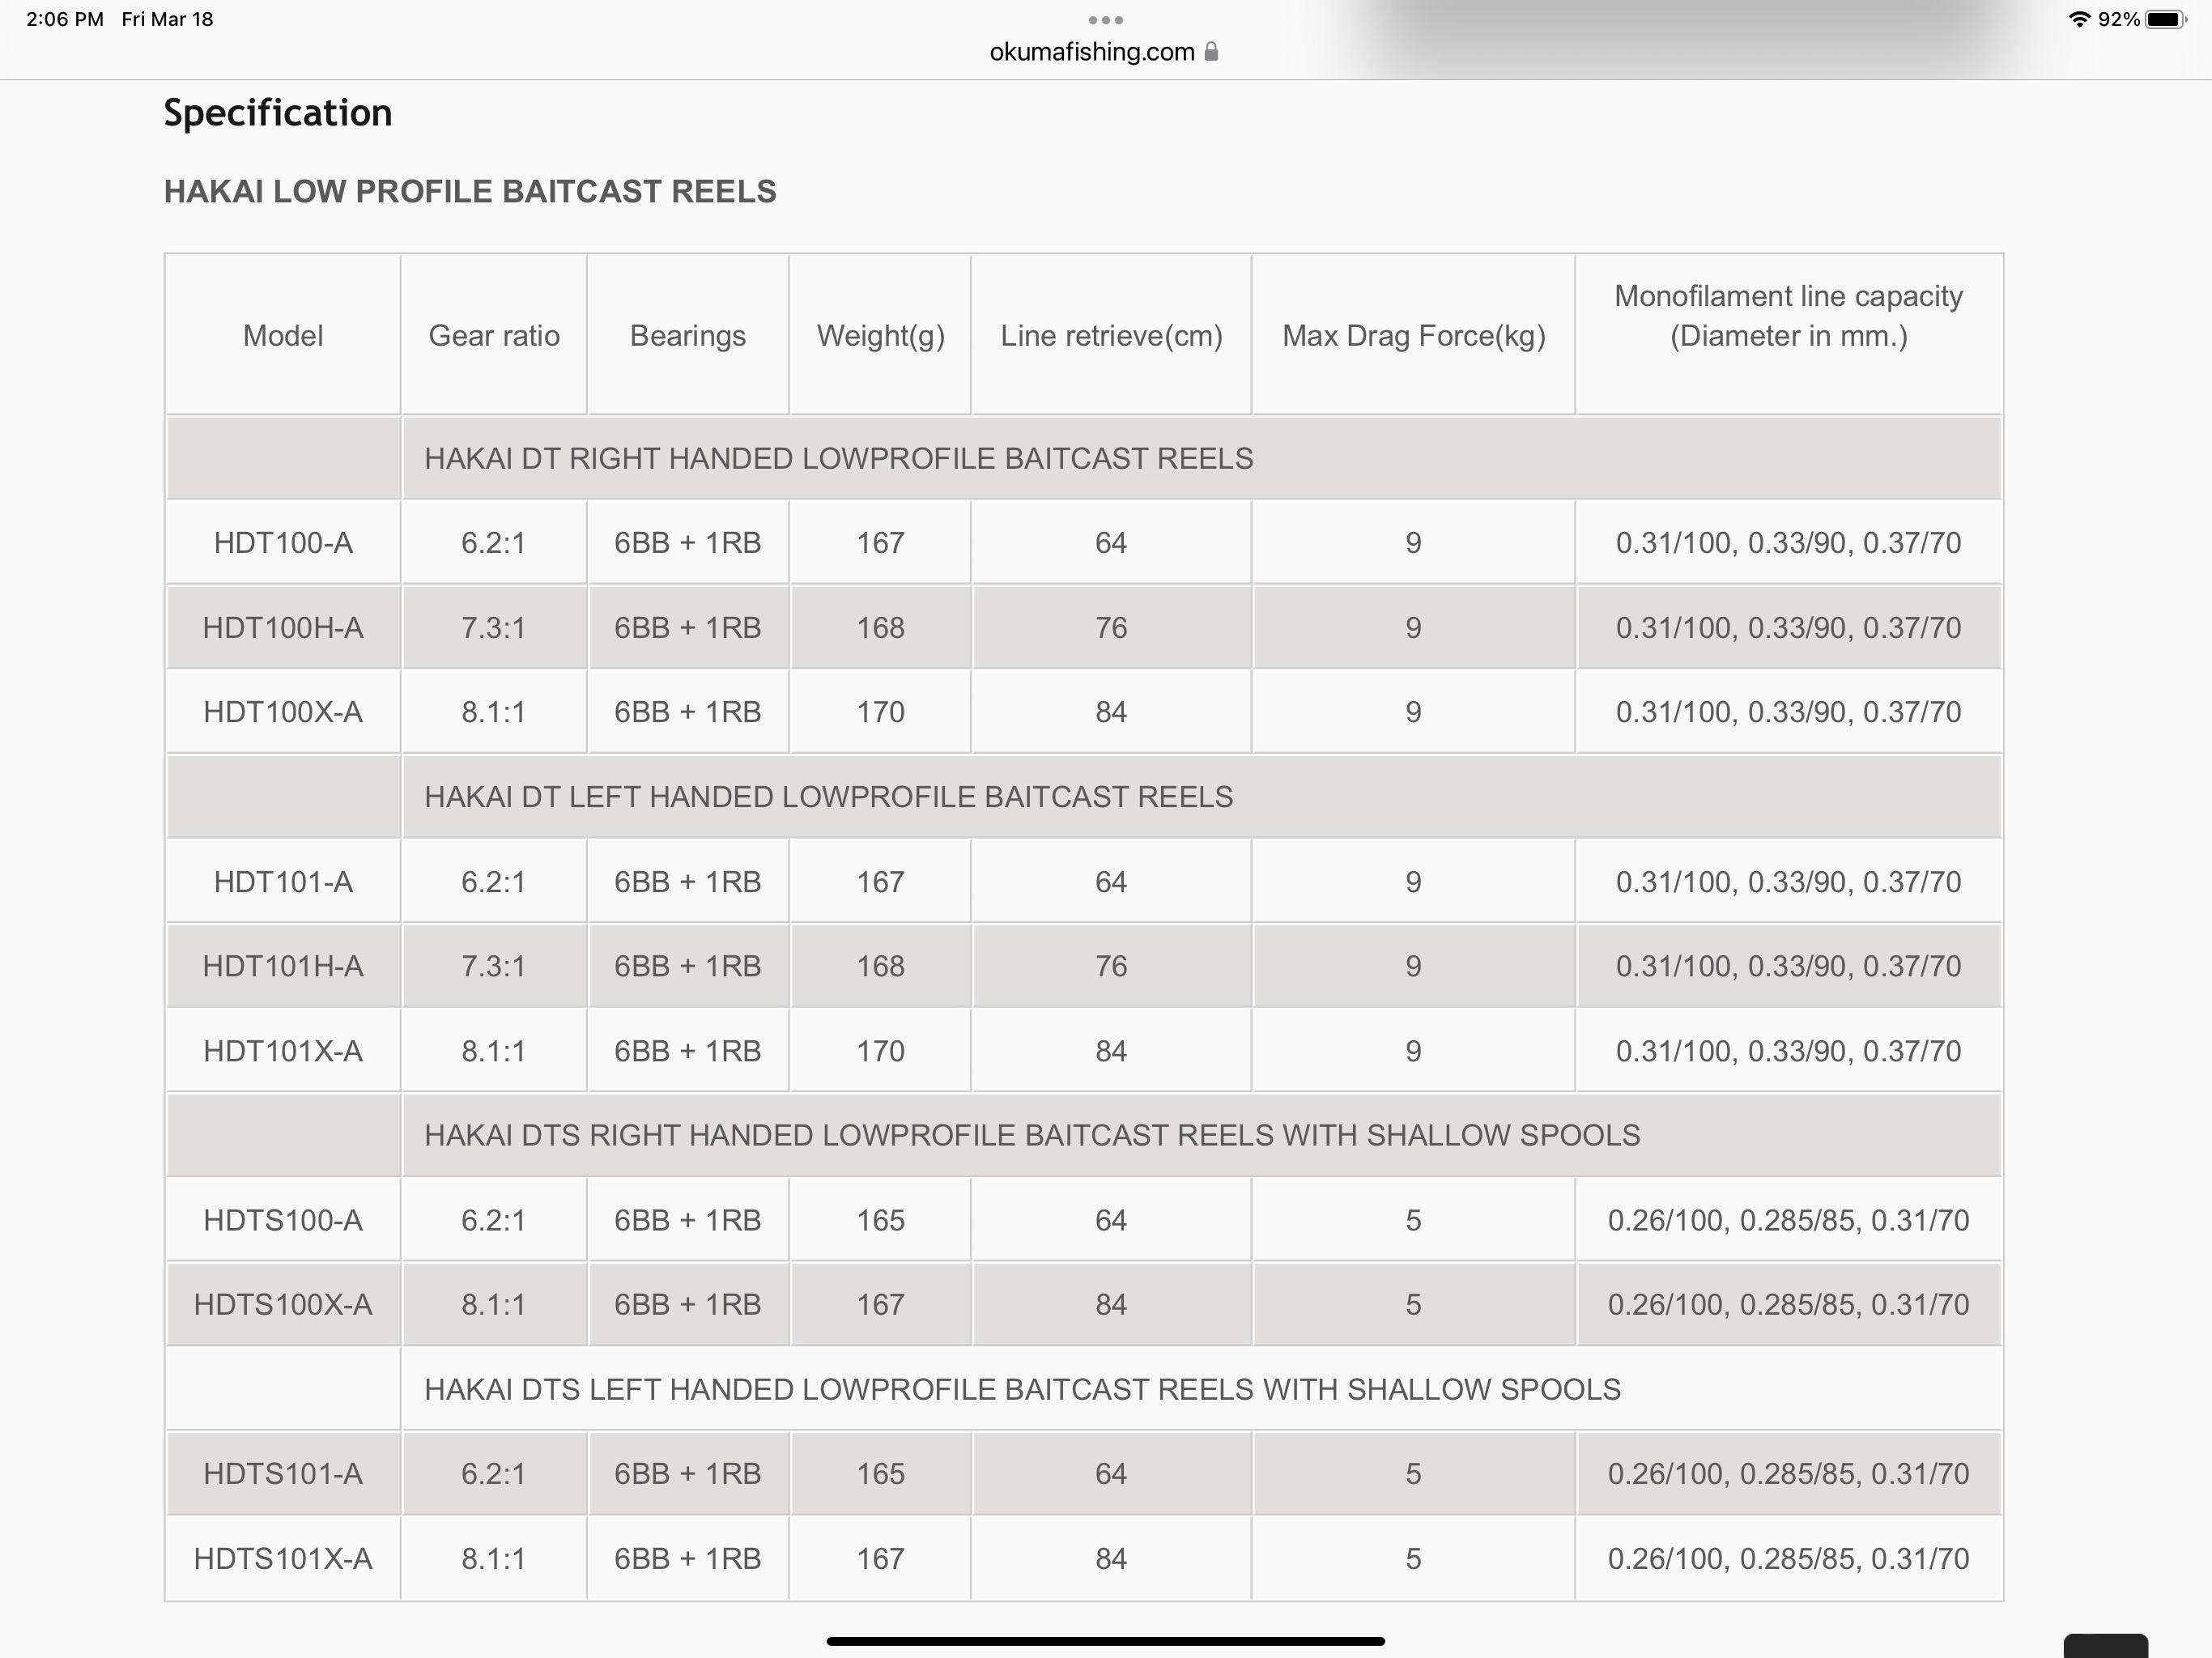2212x1658 pixels.
Task: Click the Model column header
Action: tap(283, 335)
